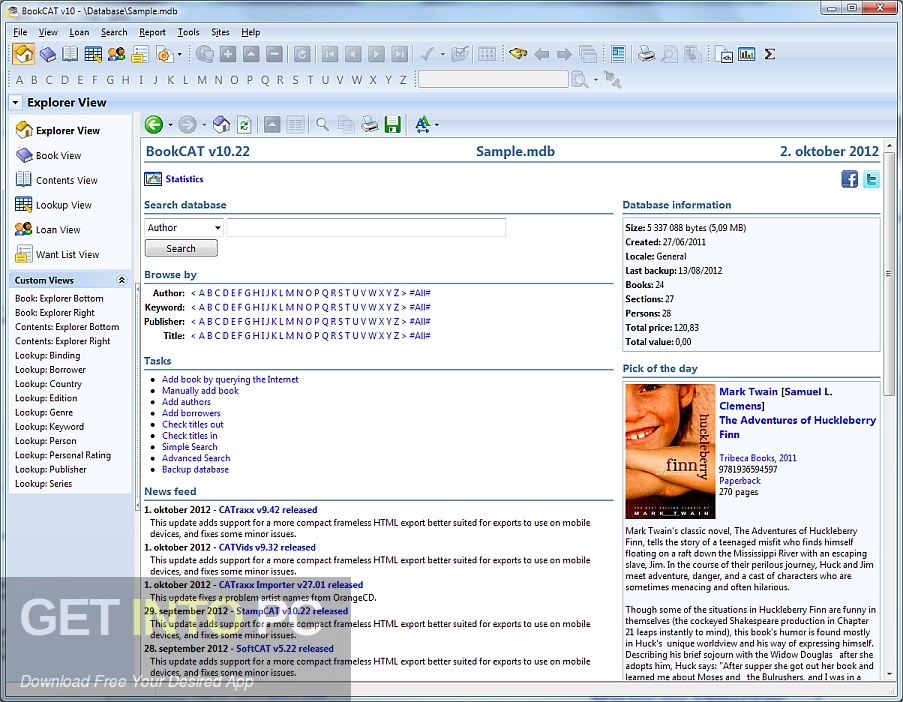The width and height of the screenshot is (903, 702).
Task: Open the Sites menu
Action: [220, 32]
